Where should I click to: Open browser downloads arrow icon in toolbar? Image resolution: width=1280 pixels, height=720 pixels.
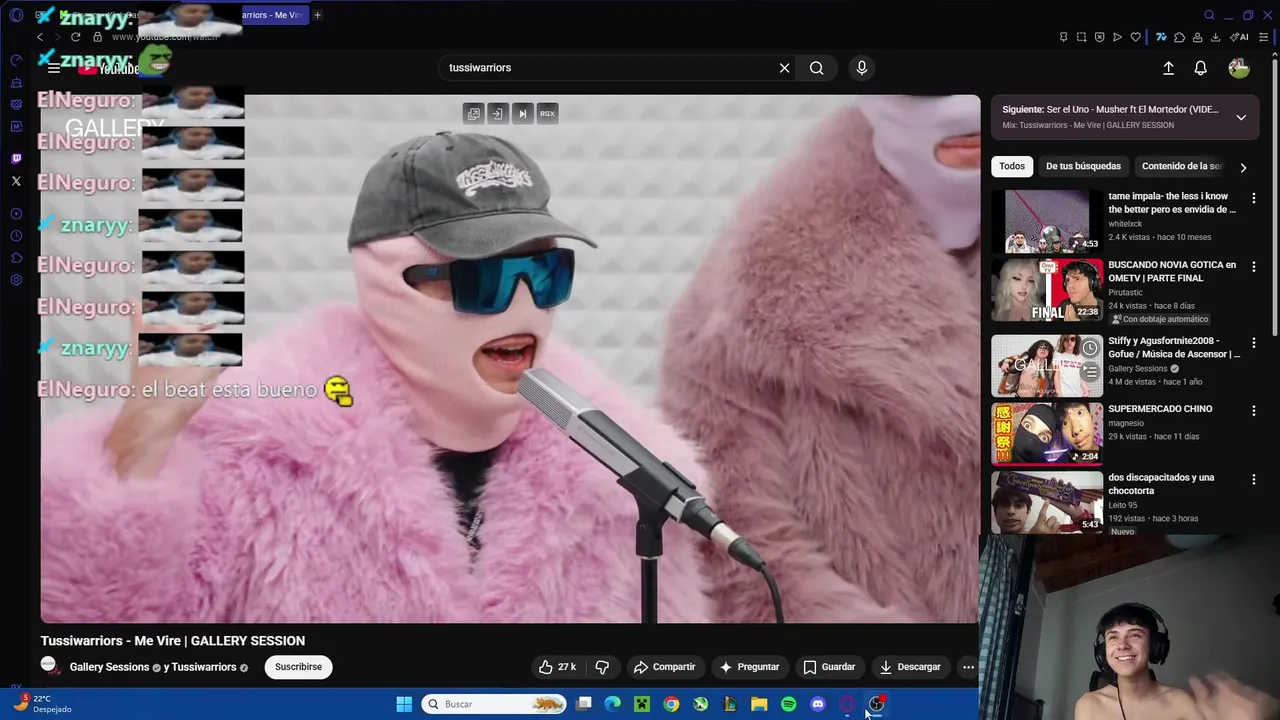[x=1215, y=37]
